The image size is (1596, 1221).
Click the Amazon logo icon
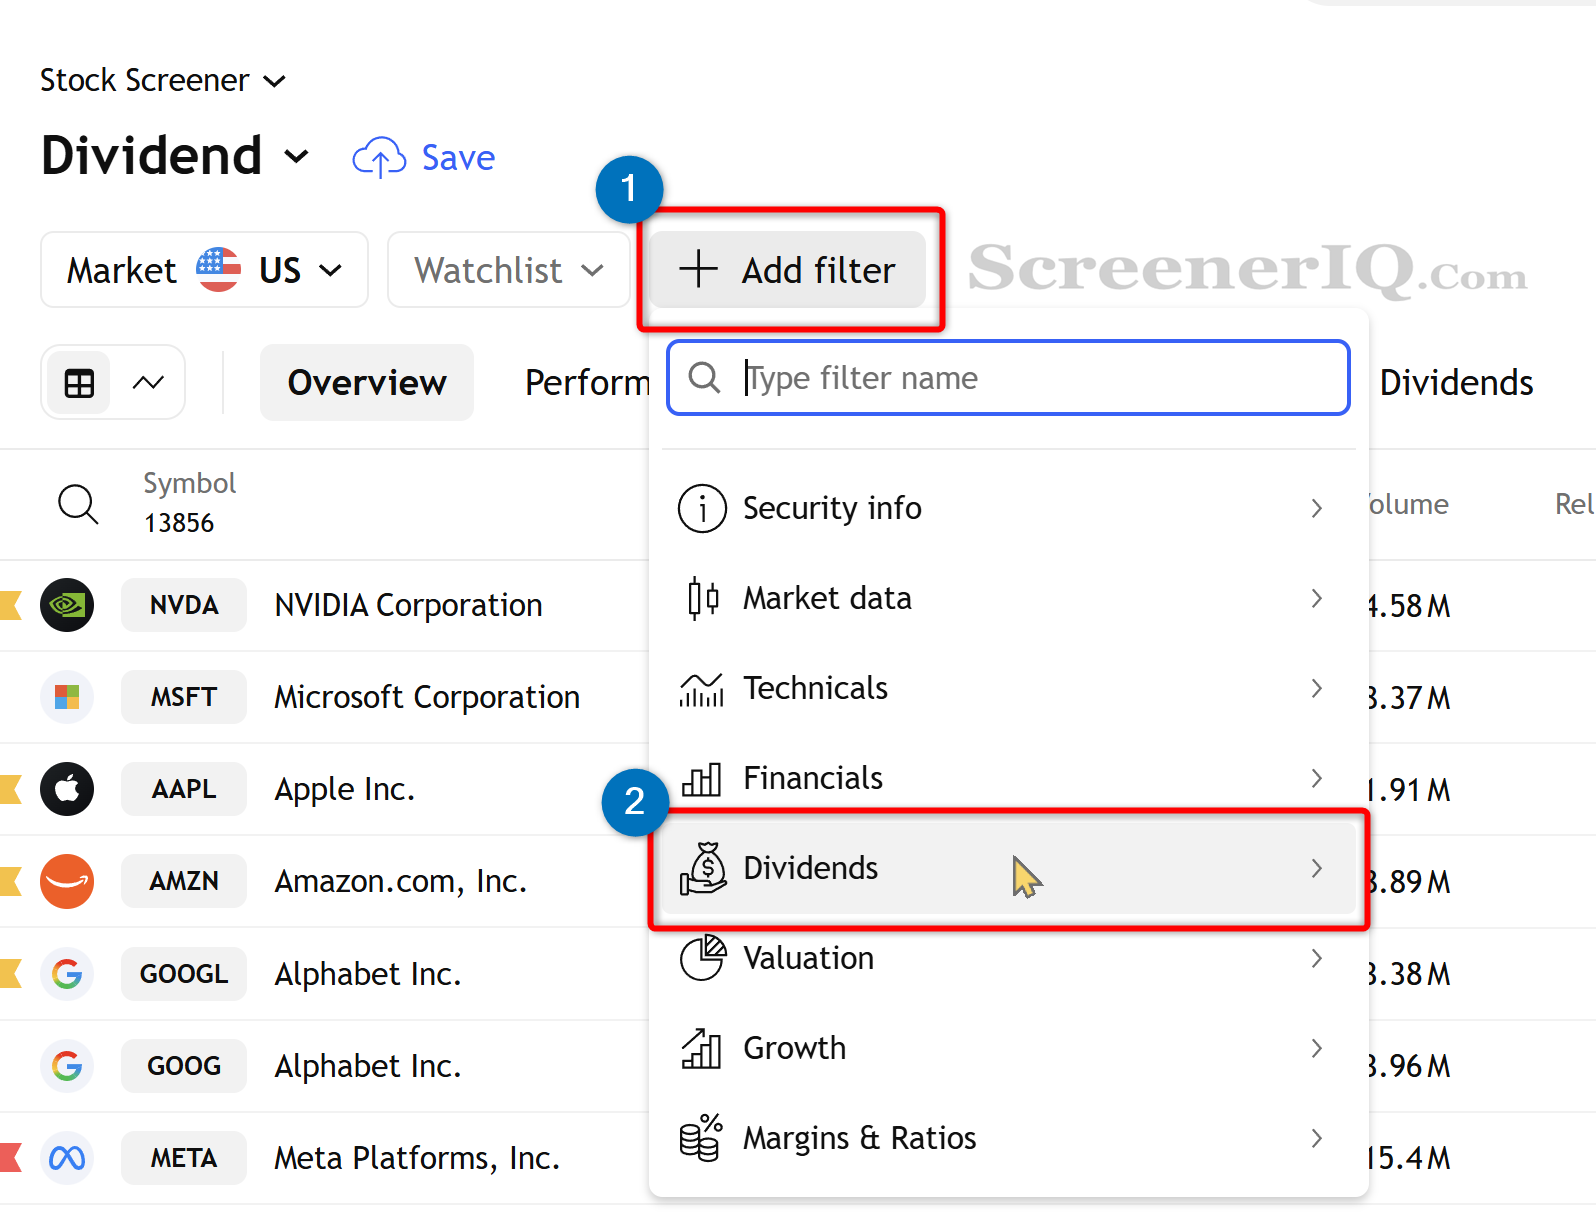tap(67, 881)
